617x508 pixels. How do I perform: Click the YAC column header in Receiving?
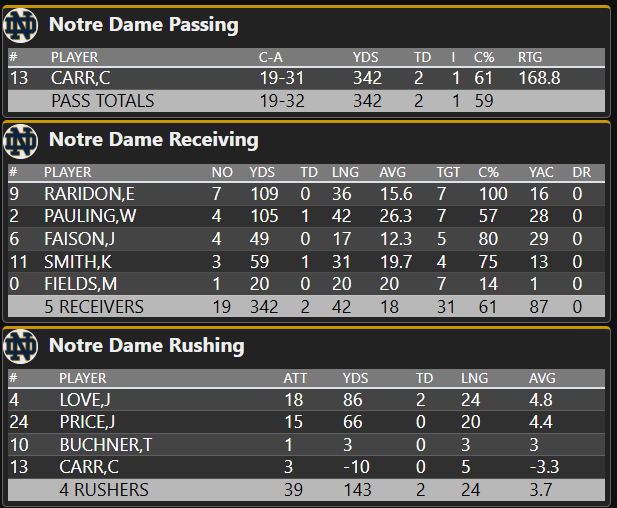pyautogui.click(x=541, y=172)
